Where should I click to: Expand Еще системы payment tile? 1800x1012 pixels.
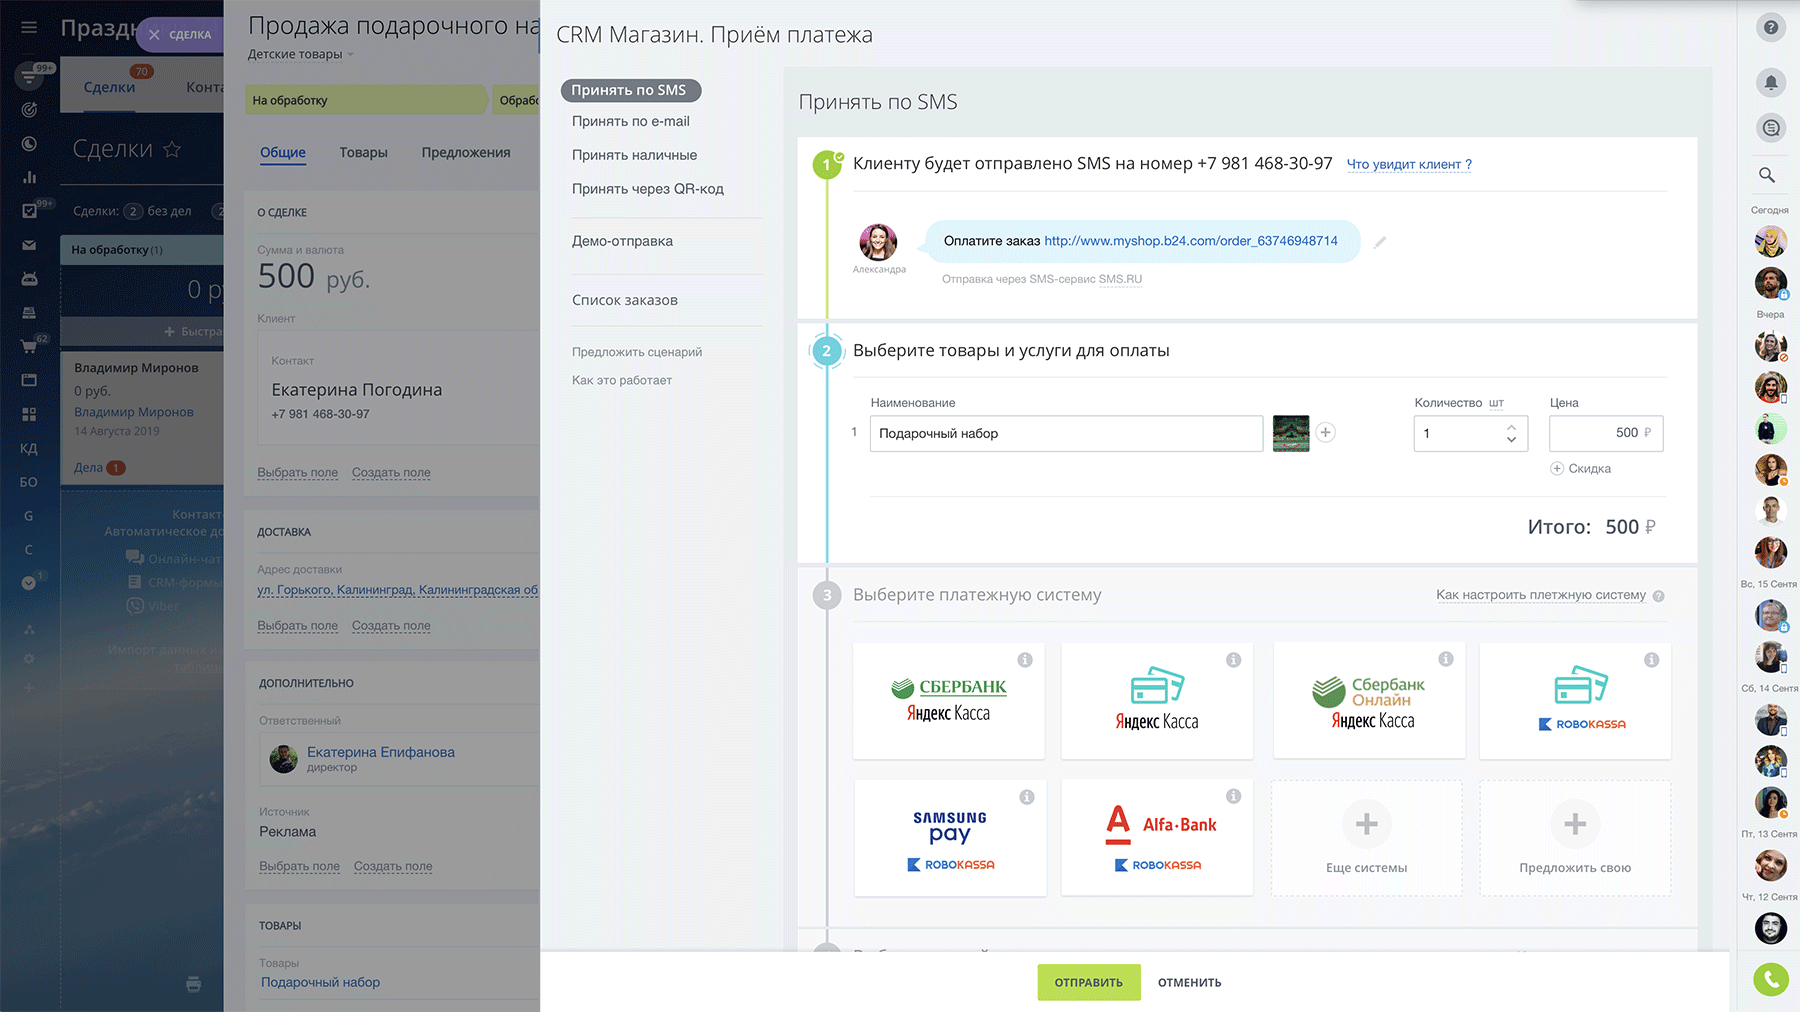(x=1366, y=838)
